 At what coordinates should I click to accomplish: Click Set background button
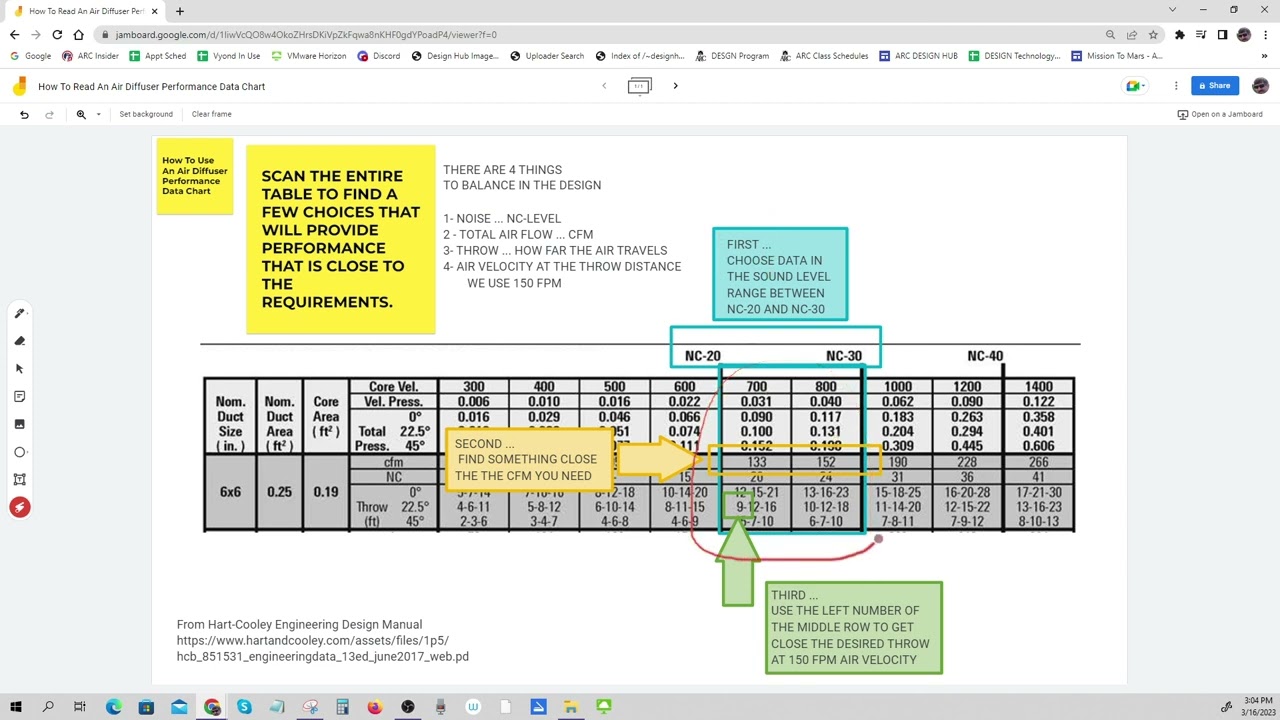(146, 114)
